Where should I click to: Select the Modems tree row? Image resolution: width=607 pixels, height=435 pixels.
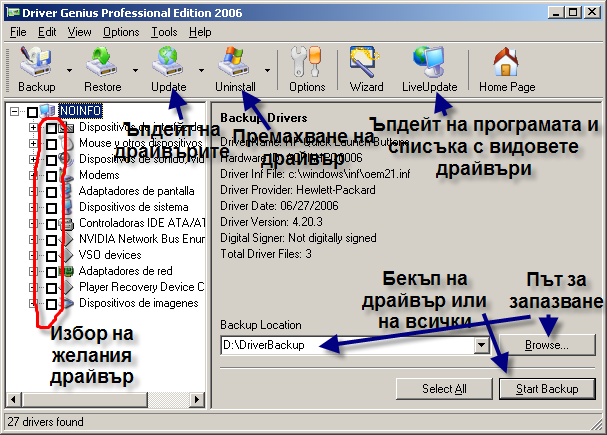[x=99, y=175]
